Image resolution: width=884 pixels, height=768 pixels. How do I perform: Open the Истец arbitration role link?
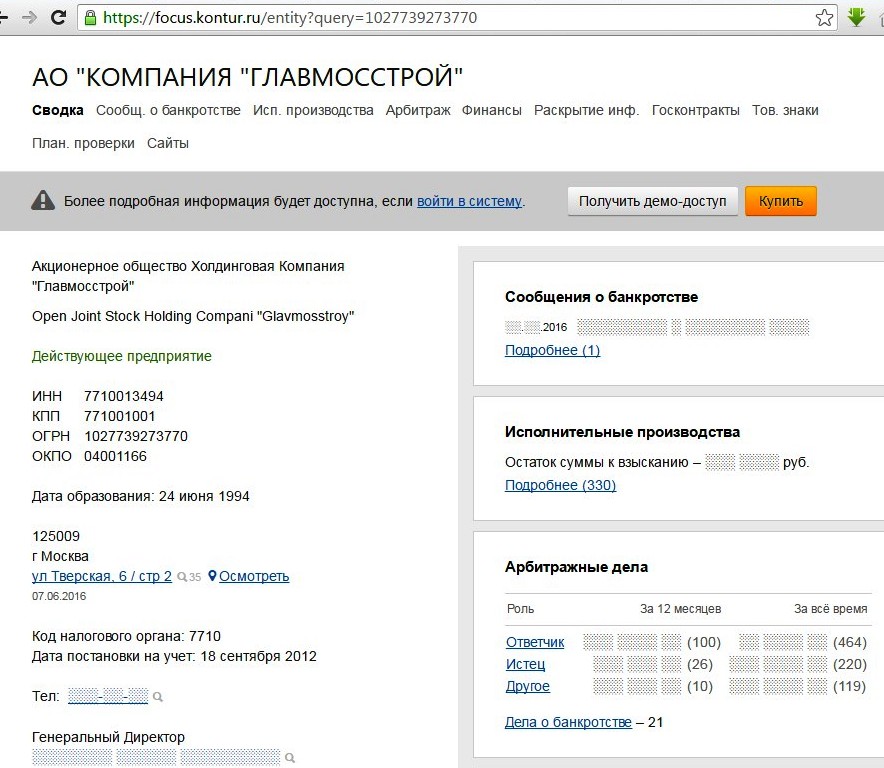pos(525,664)
